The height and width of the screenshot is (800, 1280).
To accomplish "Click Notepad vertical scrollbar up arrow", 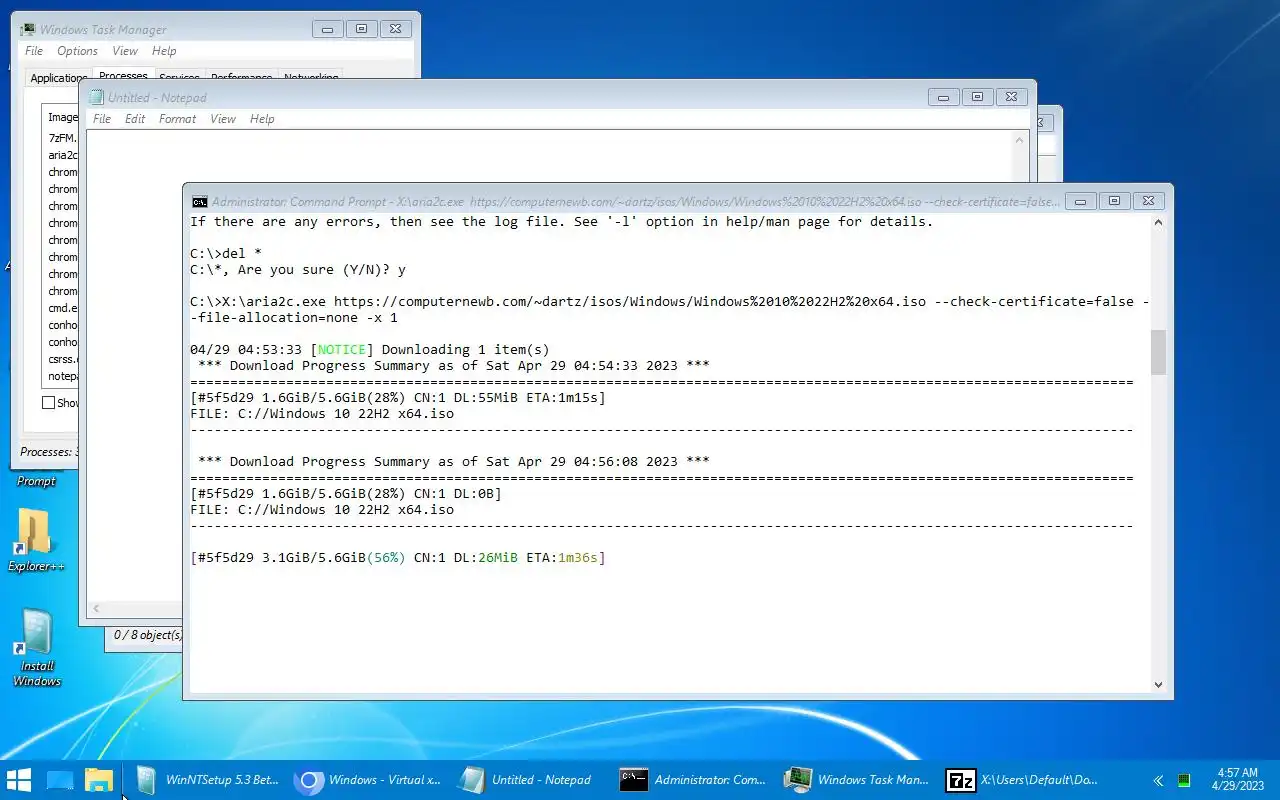I will [x=1020, y=141].
